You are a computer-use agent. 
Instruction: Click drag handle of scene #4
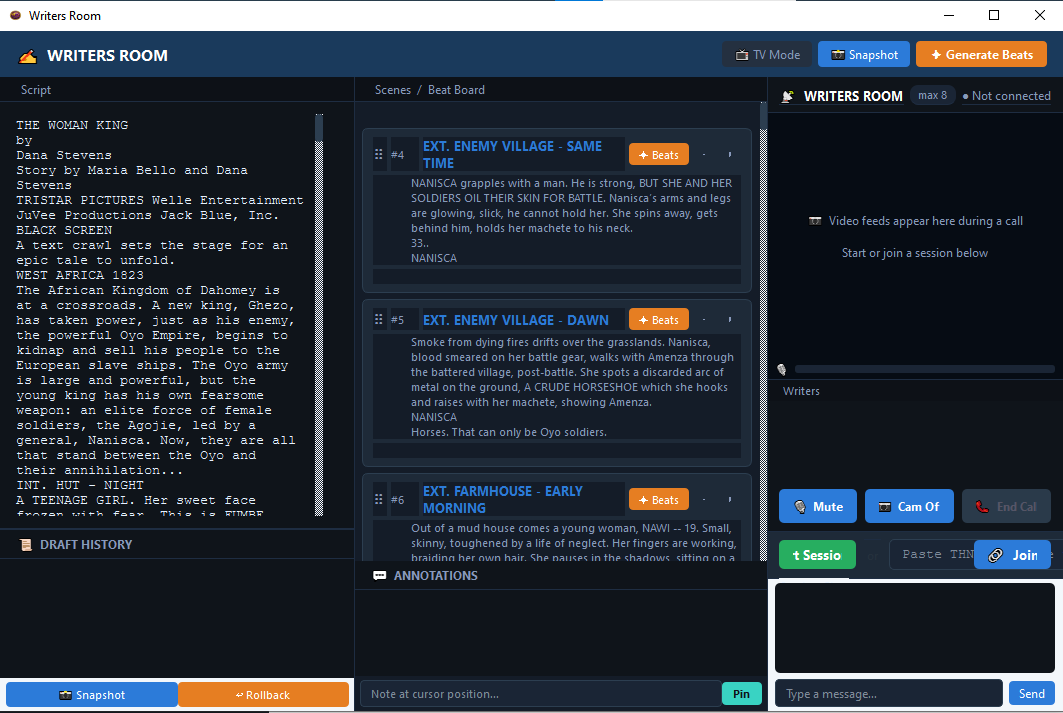pyautogui.click(x=379, y=155)
